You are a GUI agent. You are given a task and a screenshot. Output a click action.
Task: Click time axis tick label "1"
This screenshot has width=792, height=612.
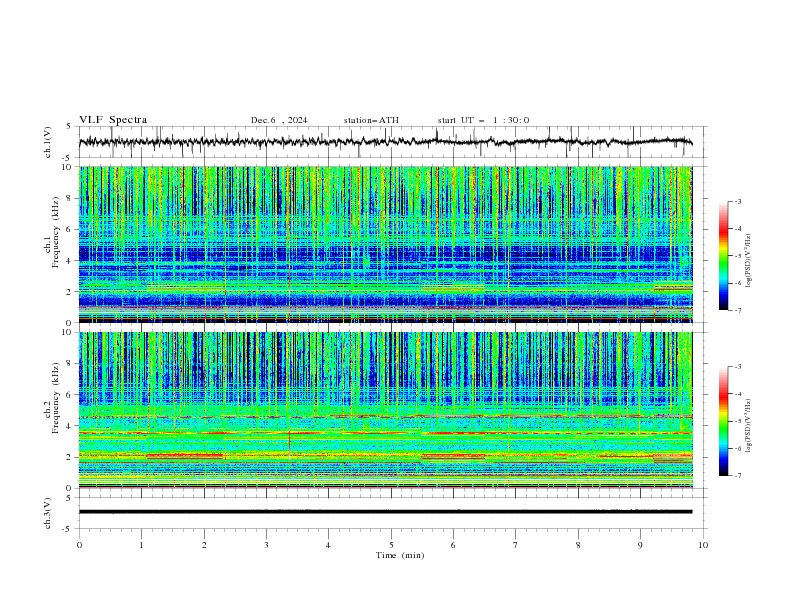point(141,545)
